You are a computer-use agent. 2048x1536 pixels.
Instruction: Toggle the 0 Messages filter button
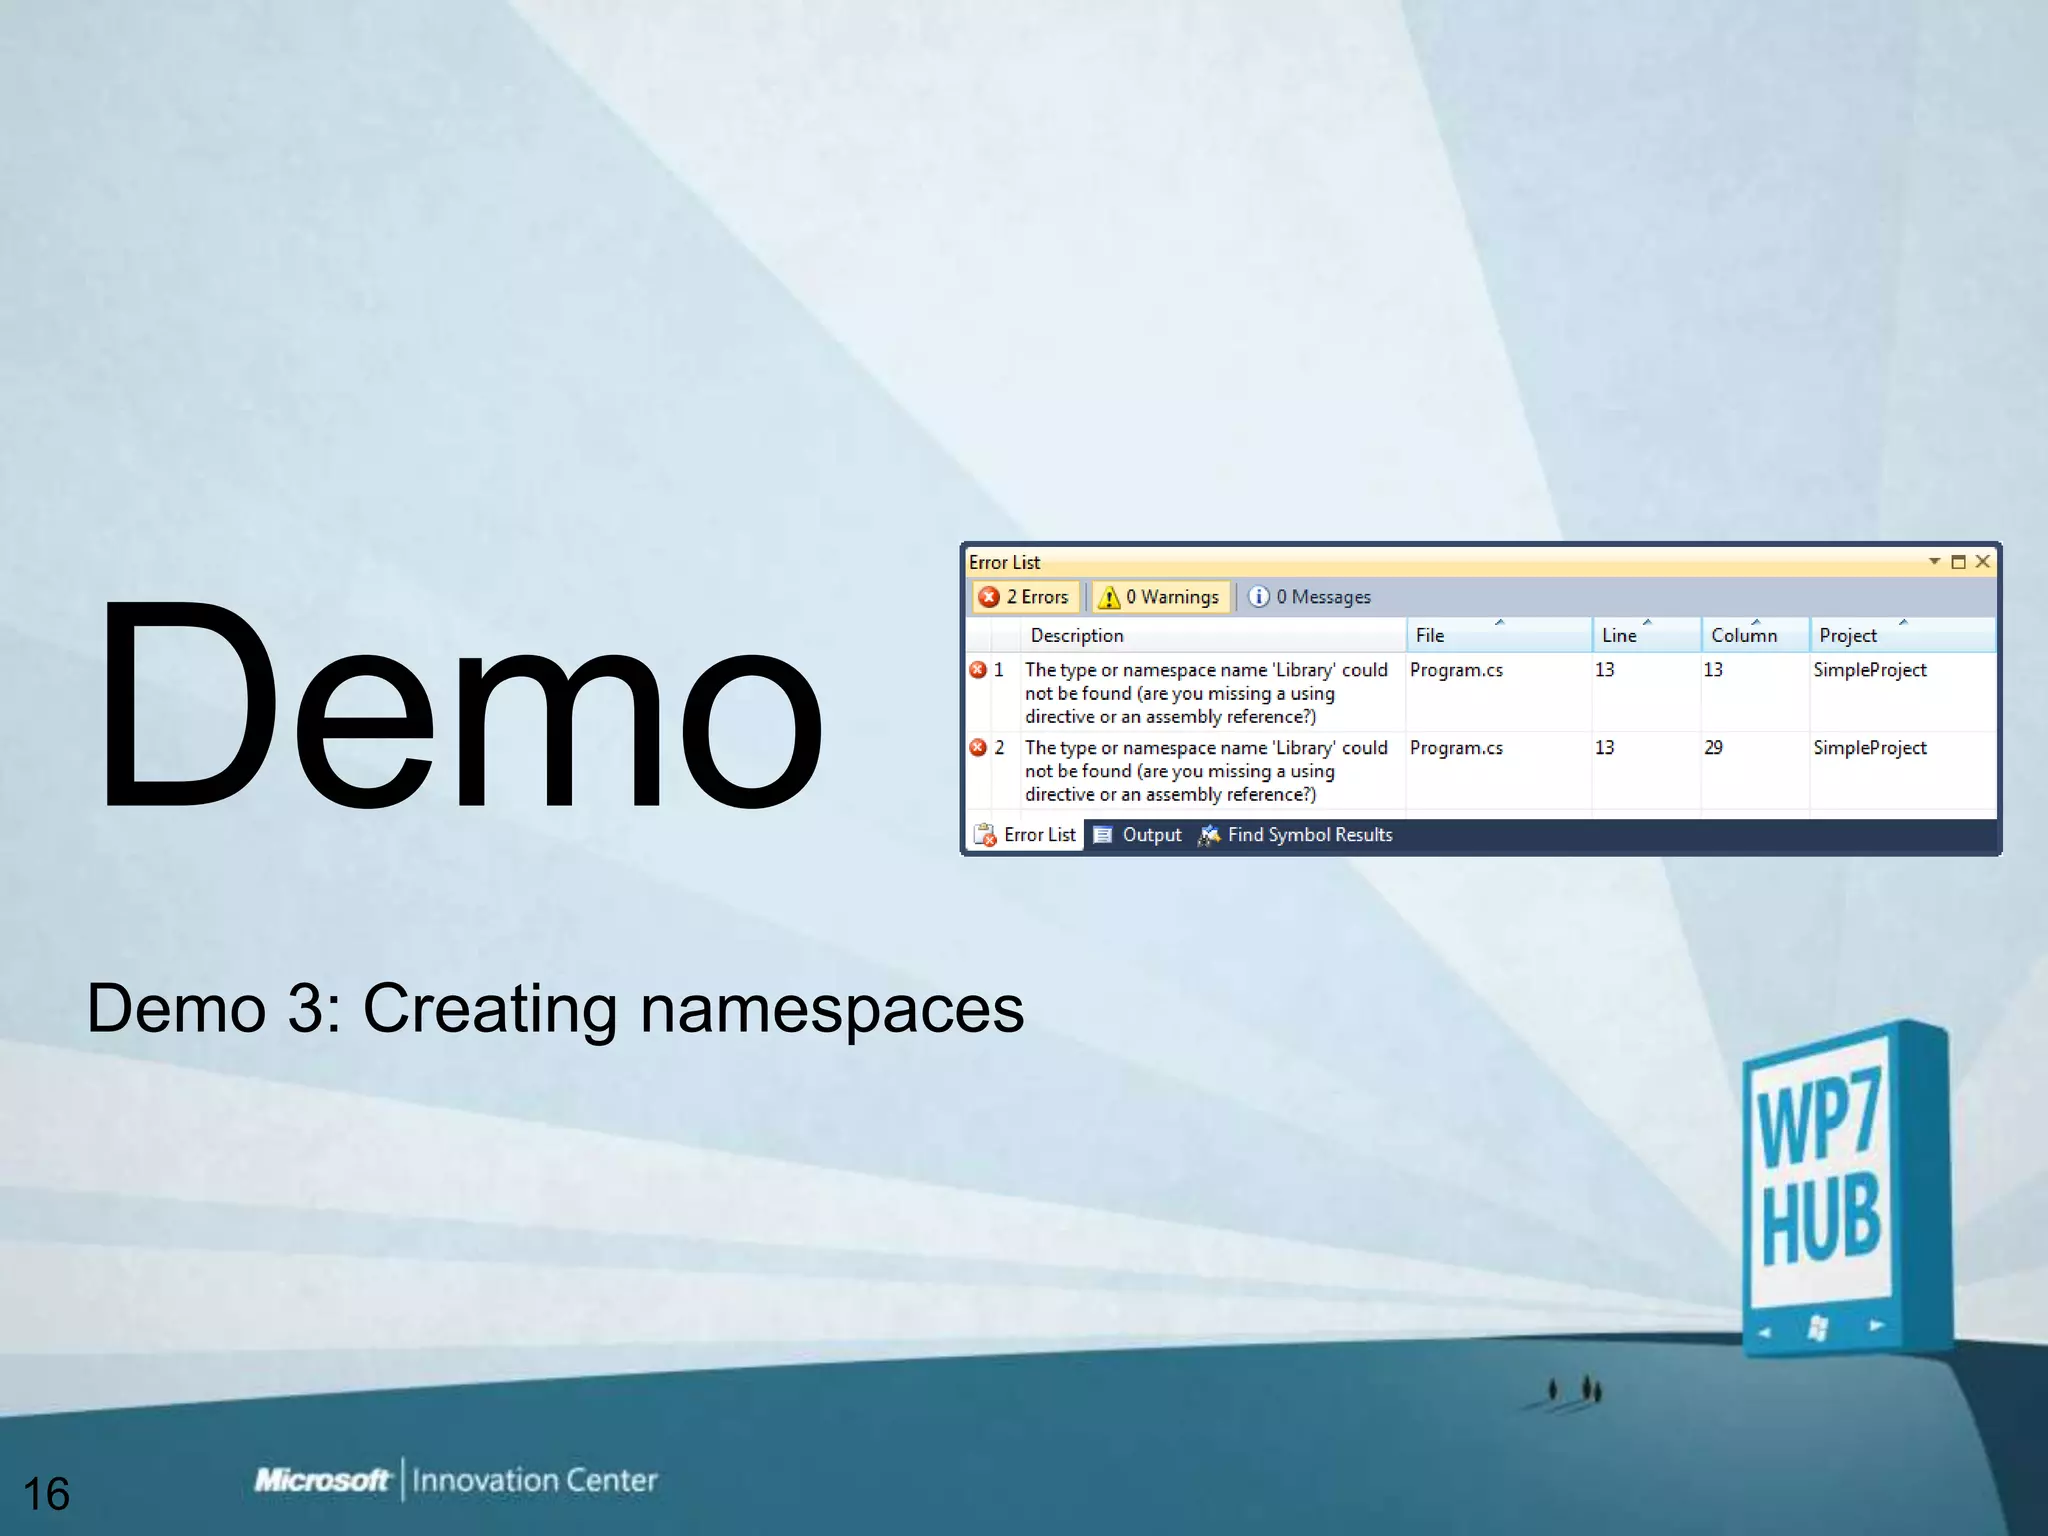(1310, 597)
